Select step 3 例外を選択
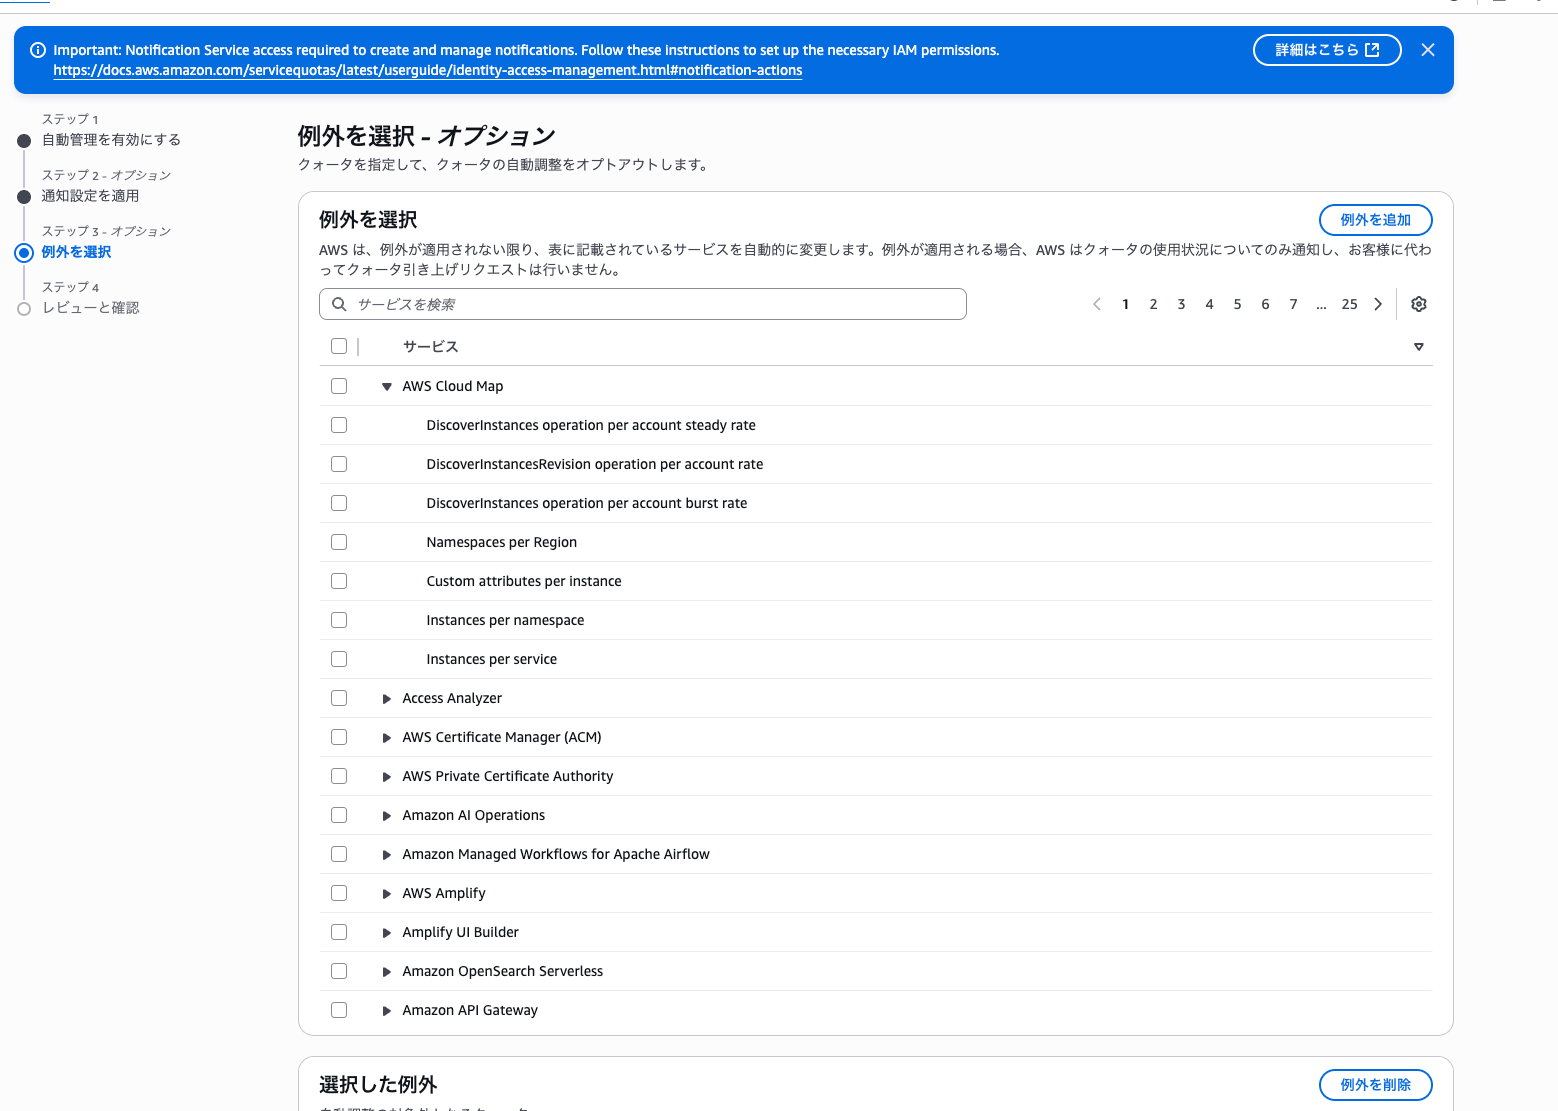The image size is (1558, 1111). 76,252
